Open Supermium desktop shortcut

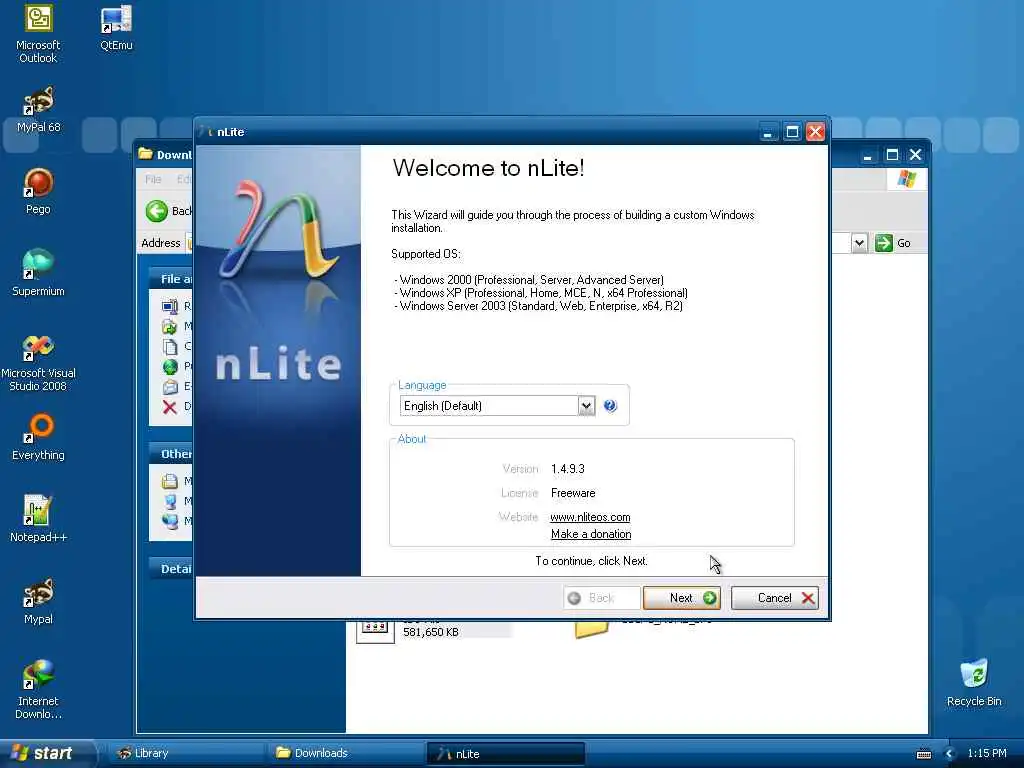click(x=38, y=273)
